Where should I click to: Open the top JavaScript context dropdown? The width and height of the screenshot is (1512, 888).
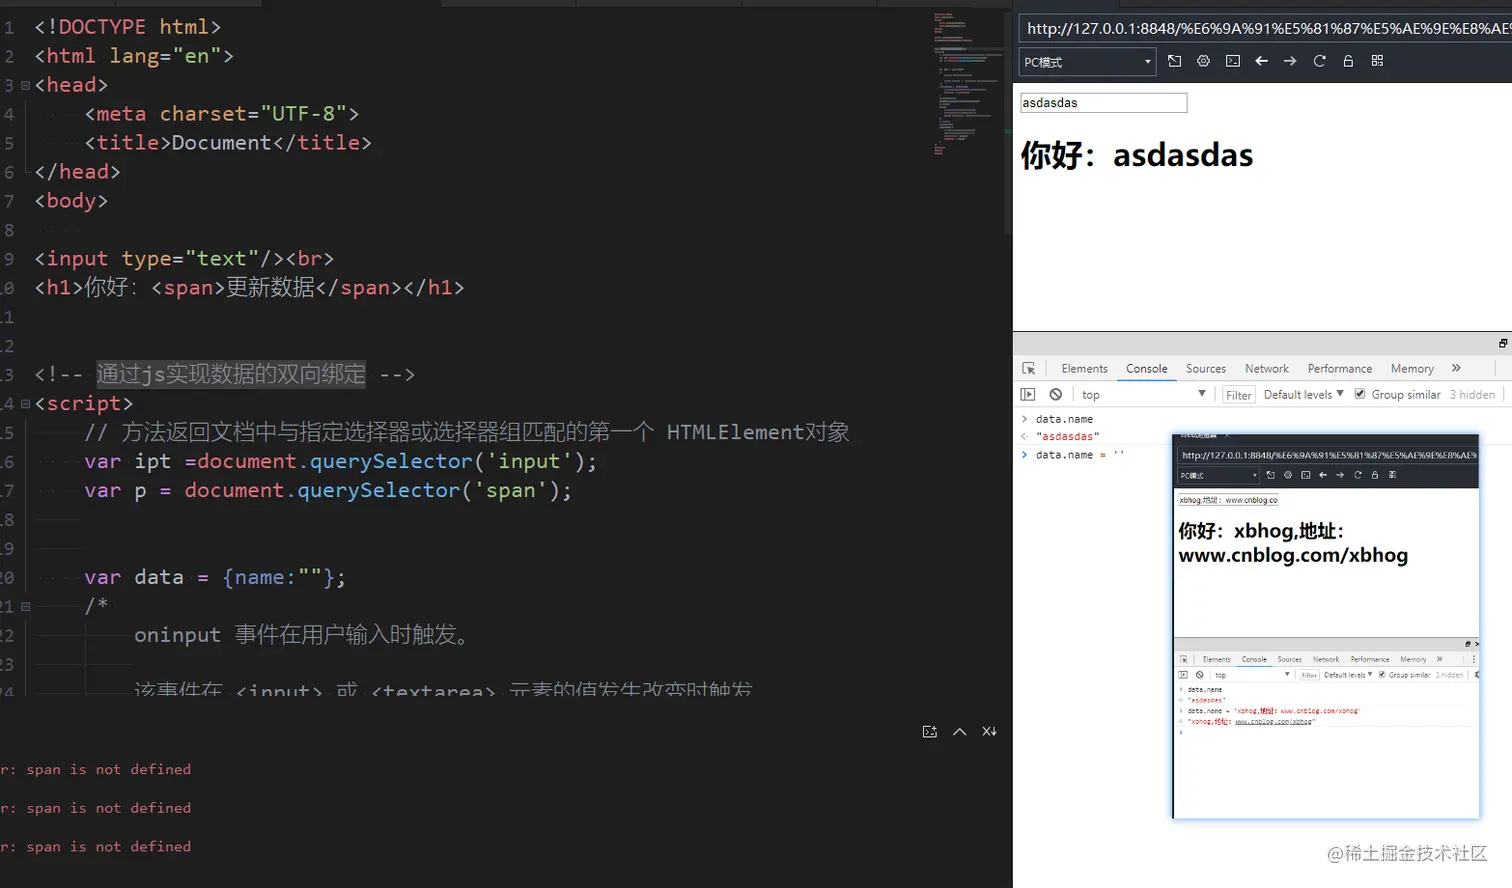(1143, 394)
